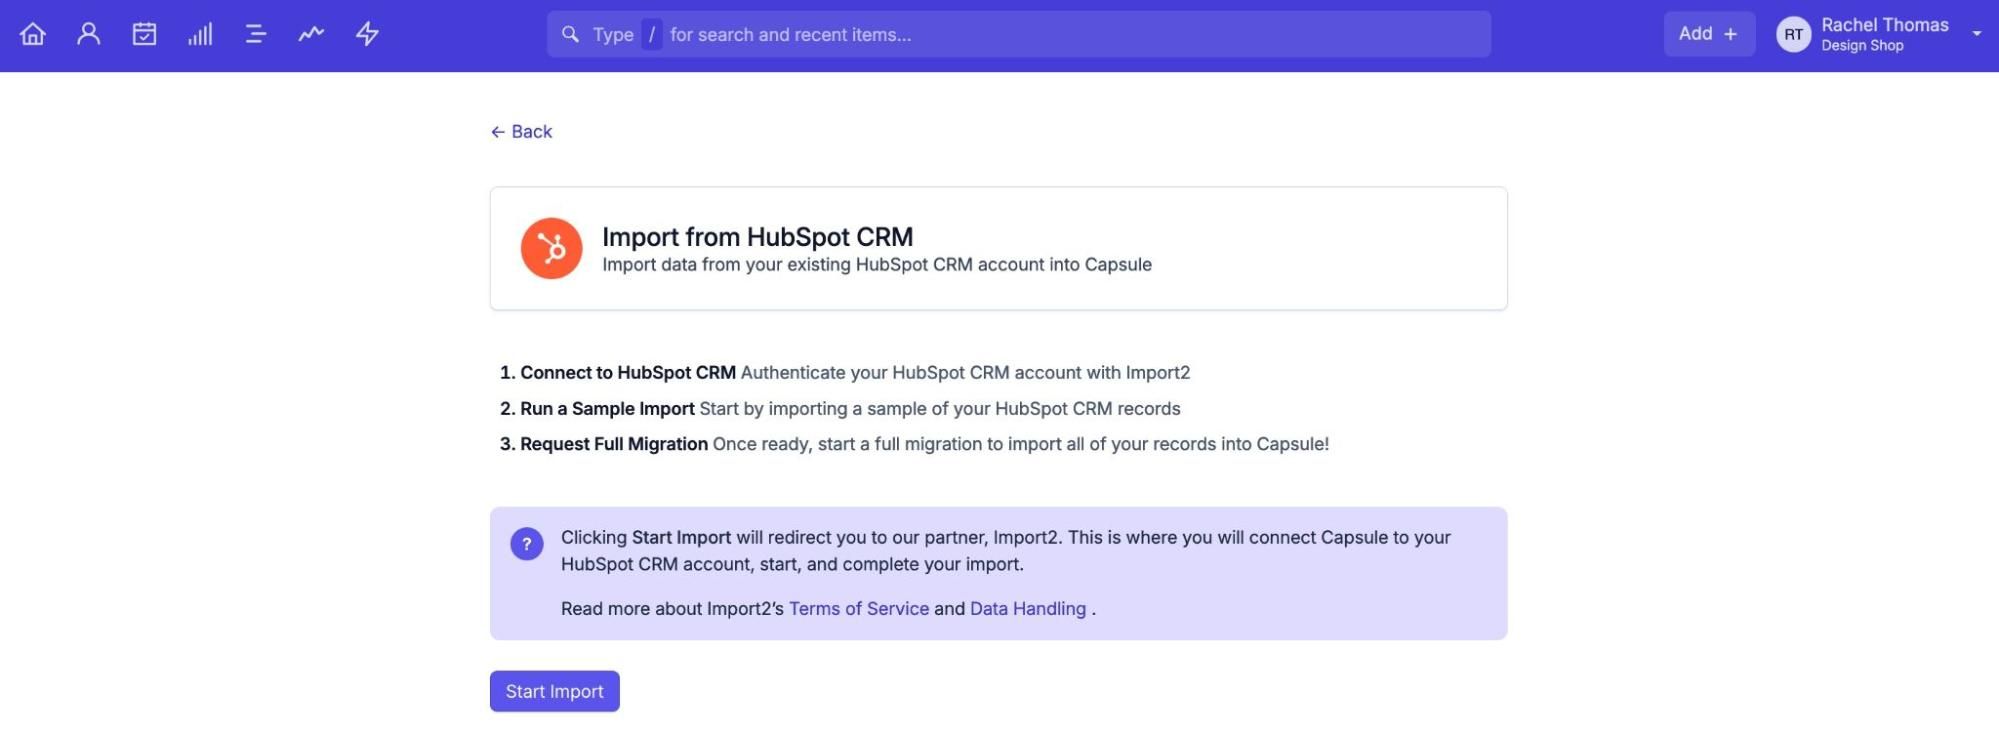Expand the Rachel Thomas account dropdown arrow
The image size is (1999, 744).
click(1977, 34)
